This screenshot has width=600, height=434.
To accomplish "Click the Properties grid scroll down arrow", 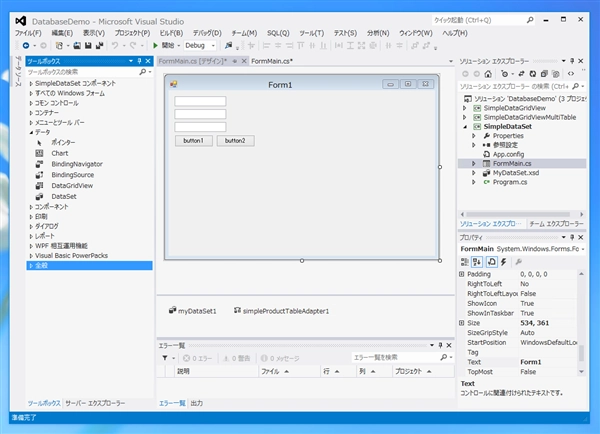I will pyautogui.click(x=581, y=372).
